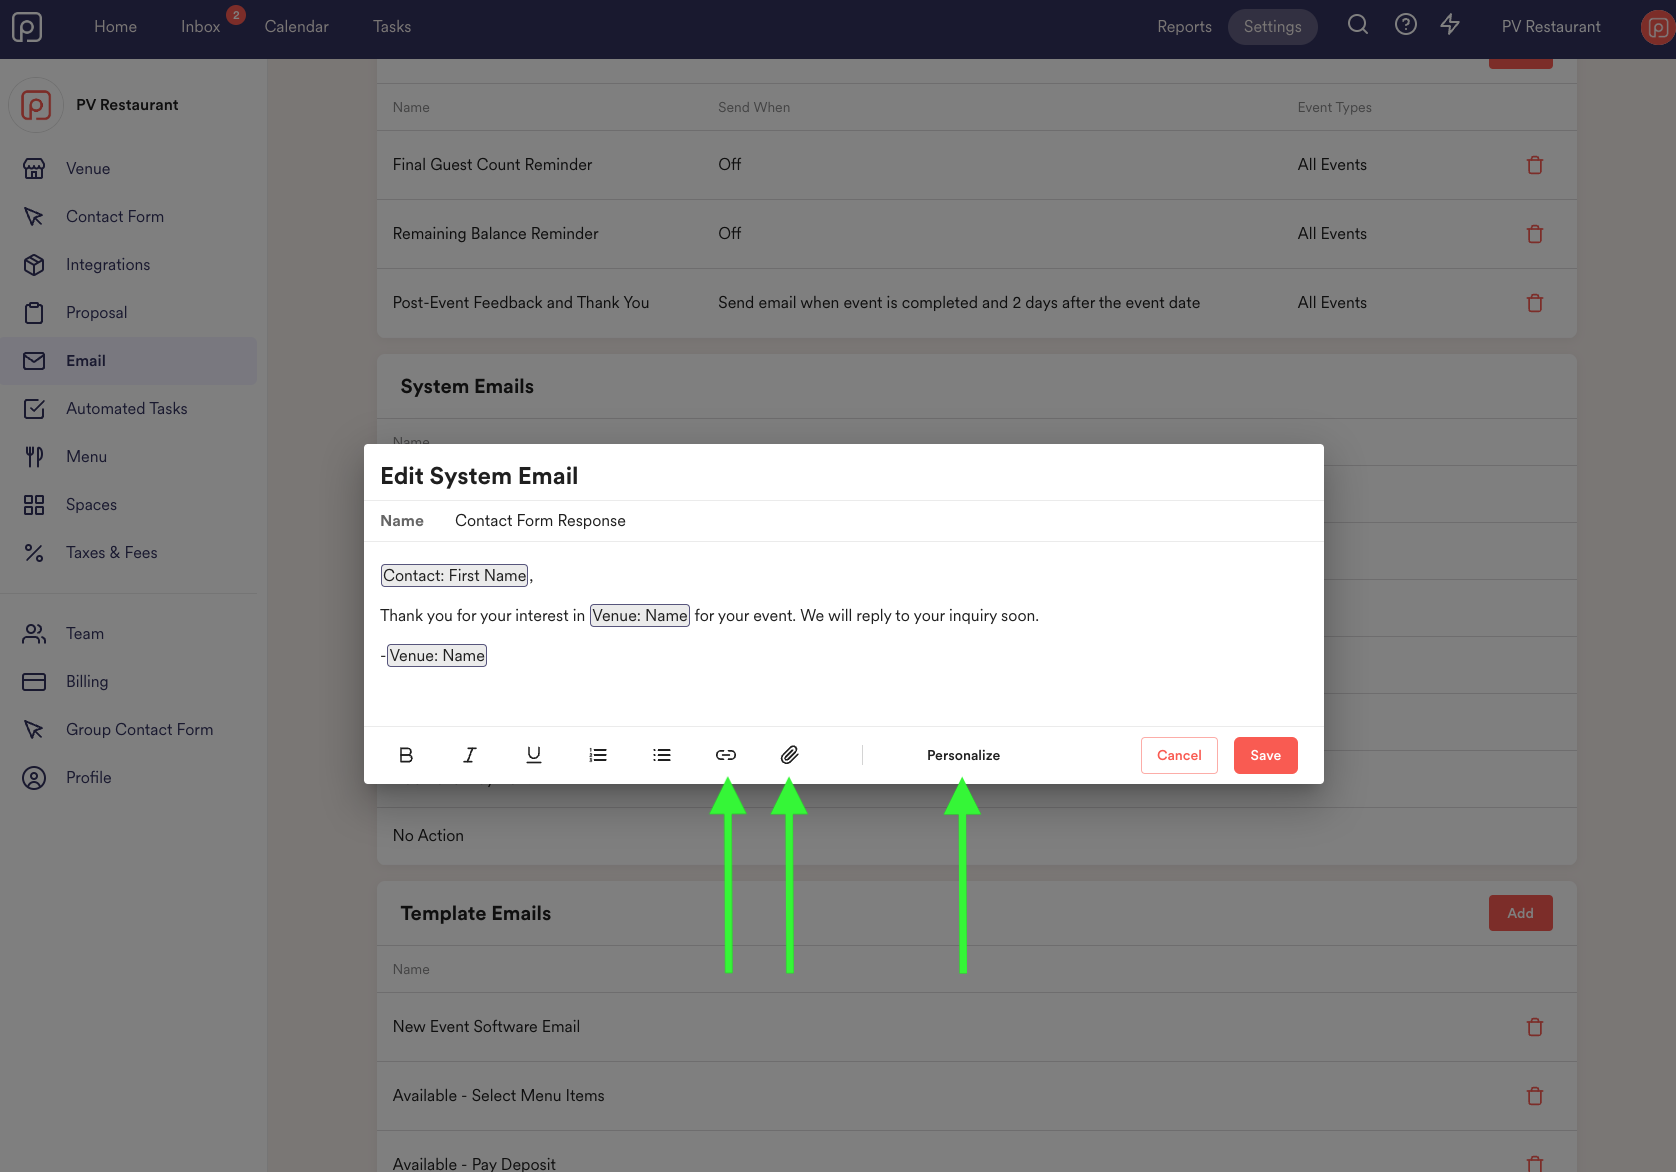The image size is (1676, 1172).
Task: Insert a numbered list into the email
Action: click(x=597, y=755)
